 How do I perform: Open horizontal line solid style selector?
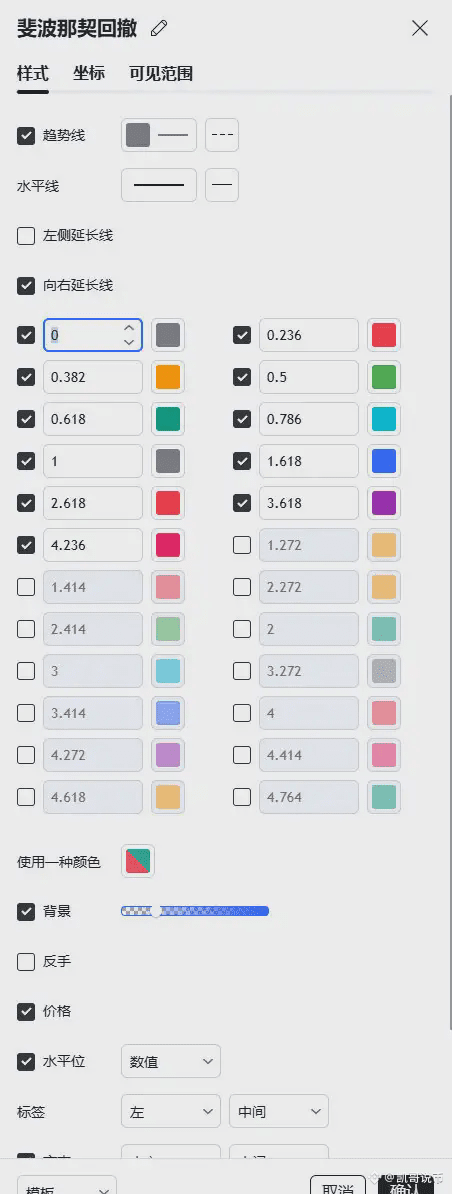(x=159, y=185)
